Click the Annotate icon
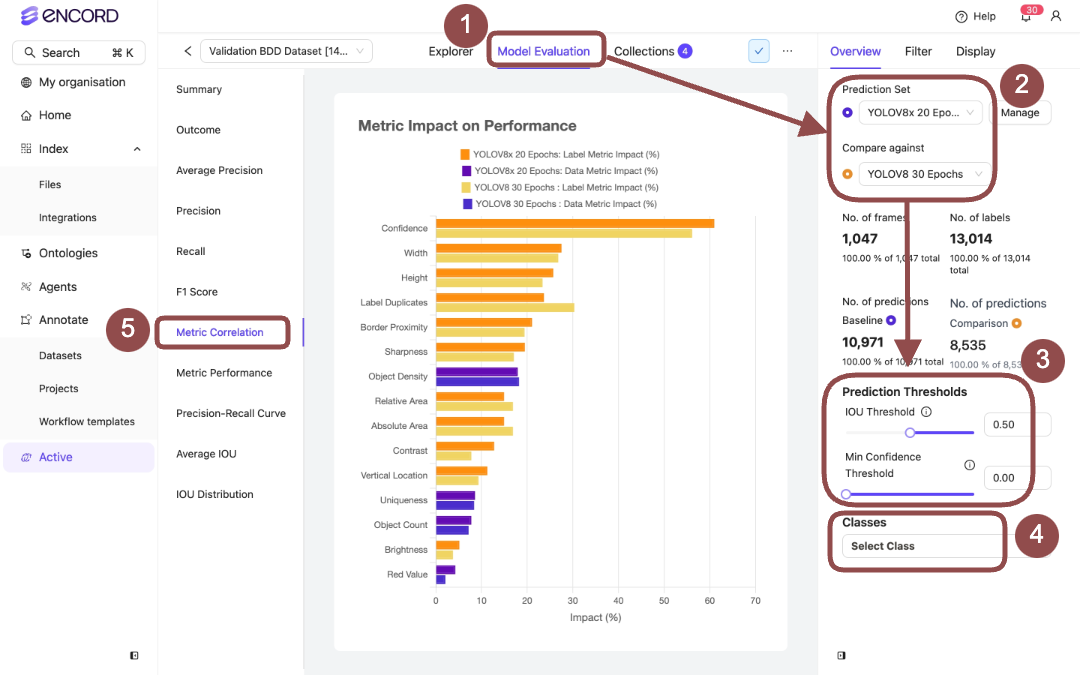Viewport: 1080px width, 675px height. pos(26,320)
